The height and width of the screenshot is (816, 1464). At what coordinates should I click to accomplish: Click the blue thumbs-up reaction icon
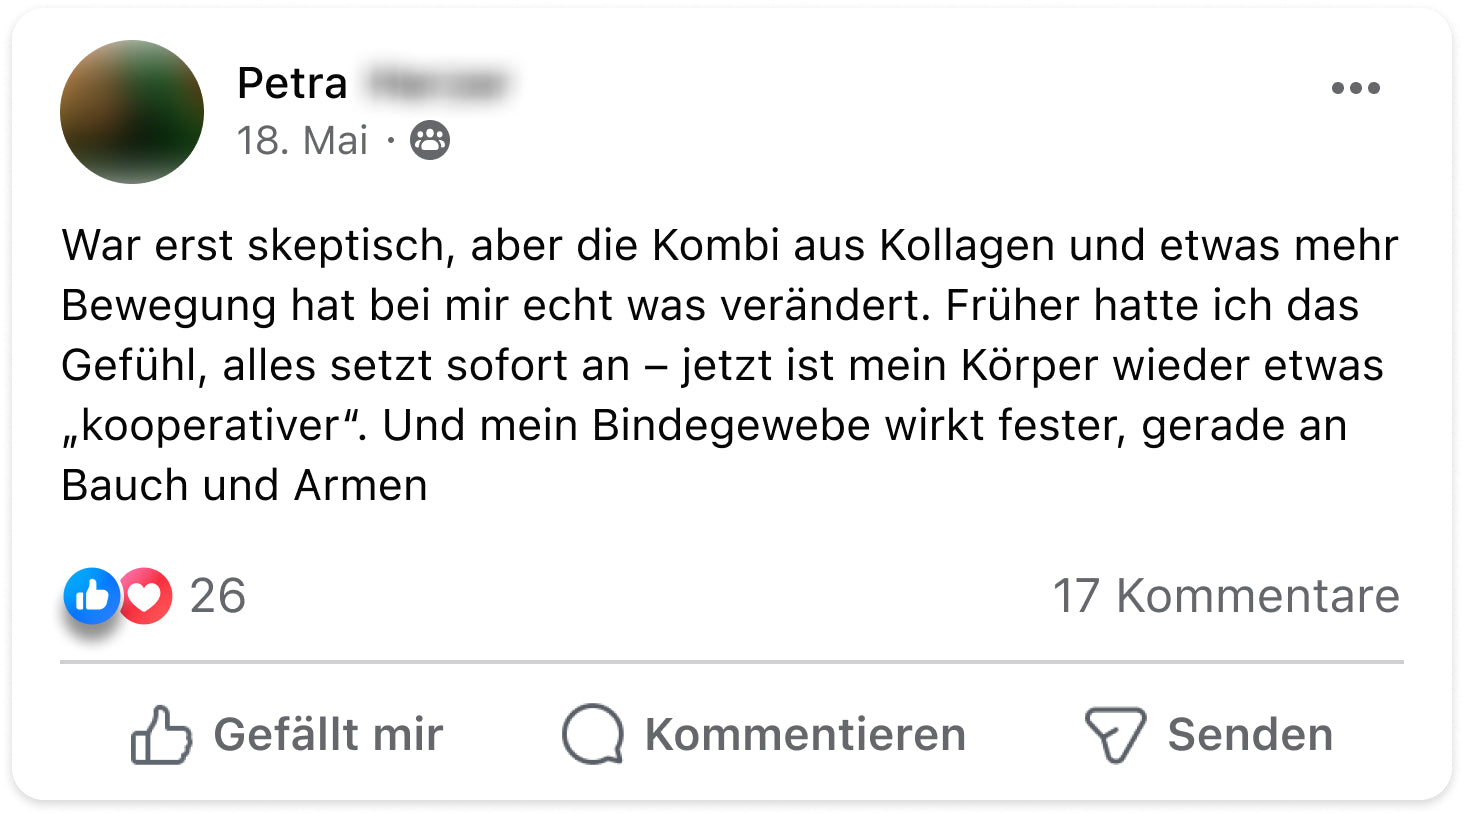coord(92,596)
